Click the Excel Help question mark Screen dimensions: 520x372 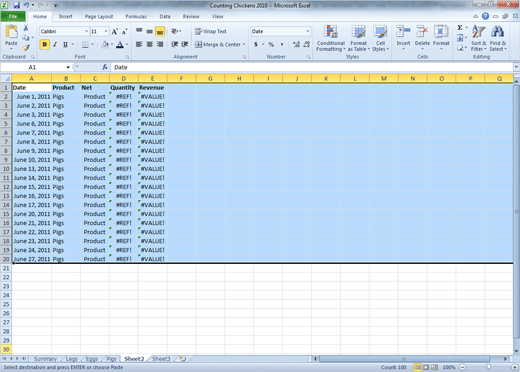[x=485, y=16]
